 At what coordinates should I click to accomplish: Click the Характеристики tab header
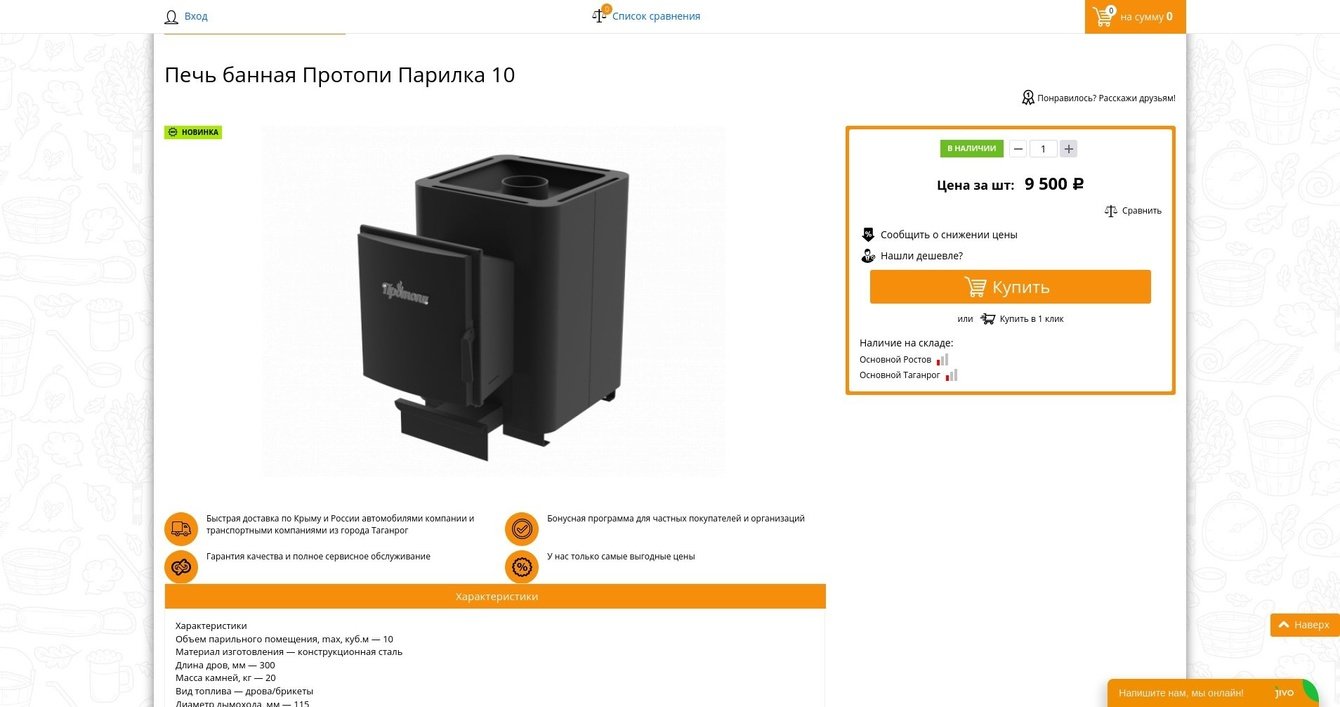point(495,596)
